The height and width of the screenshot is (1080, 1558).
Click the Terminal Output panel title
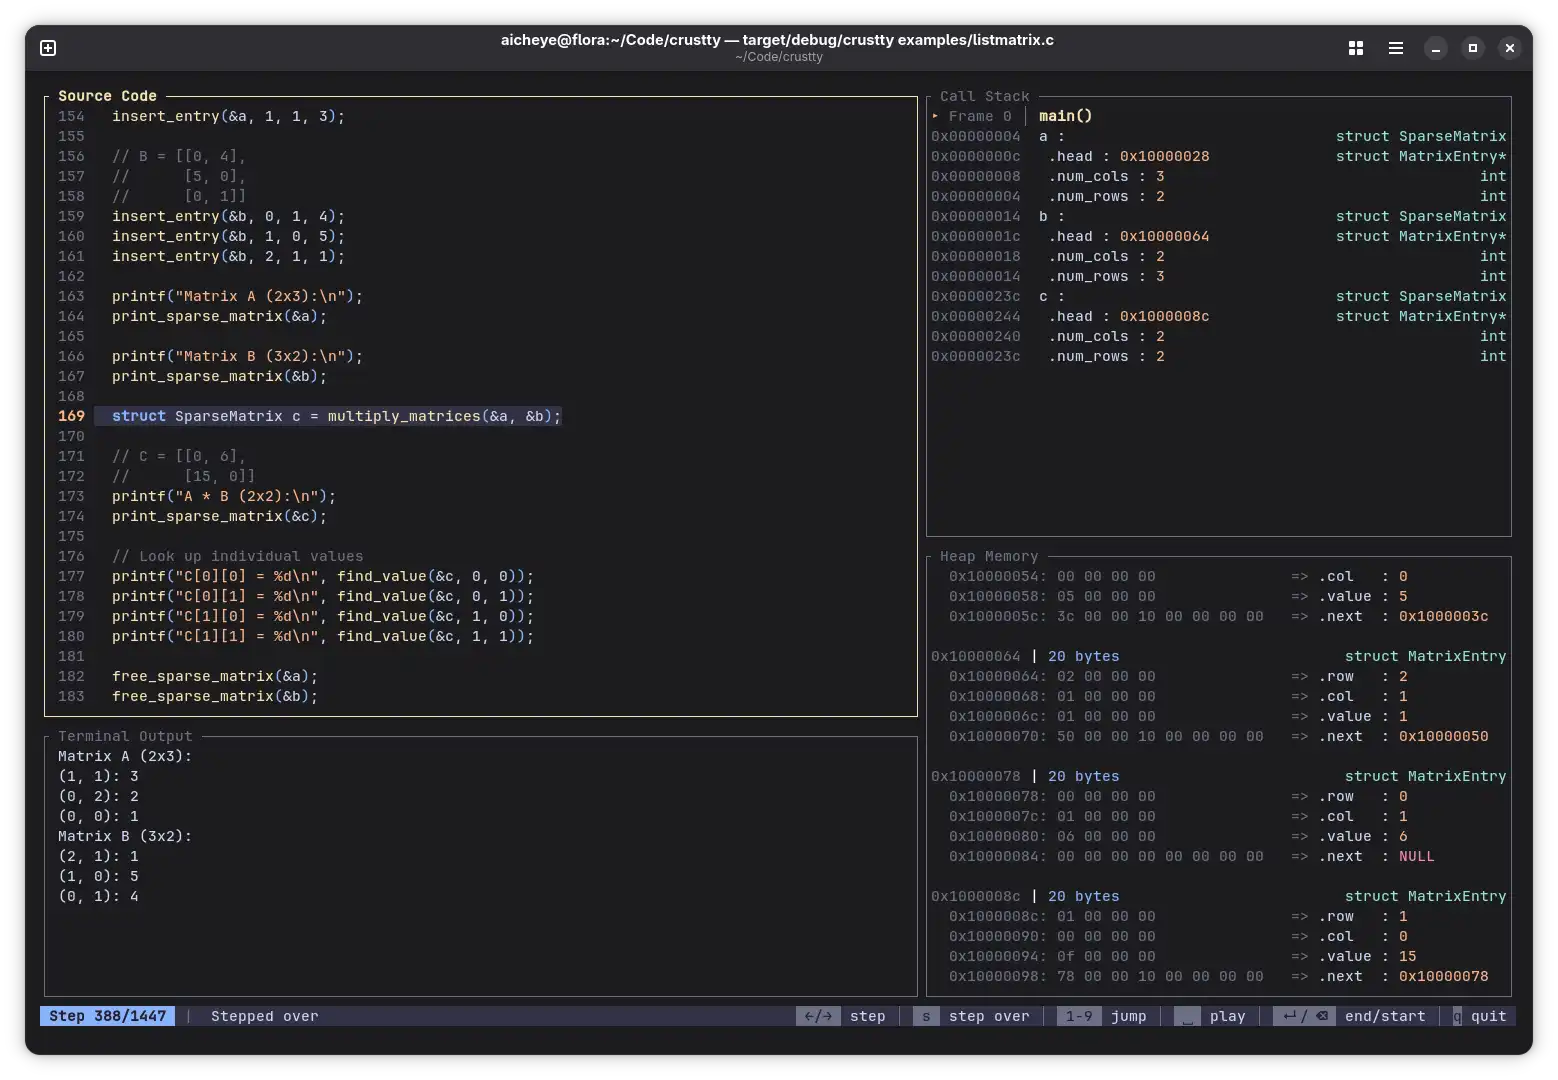[125, 736]
